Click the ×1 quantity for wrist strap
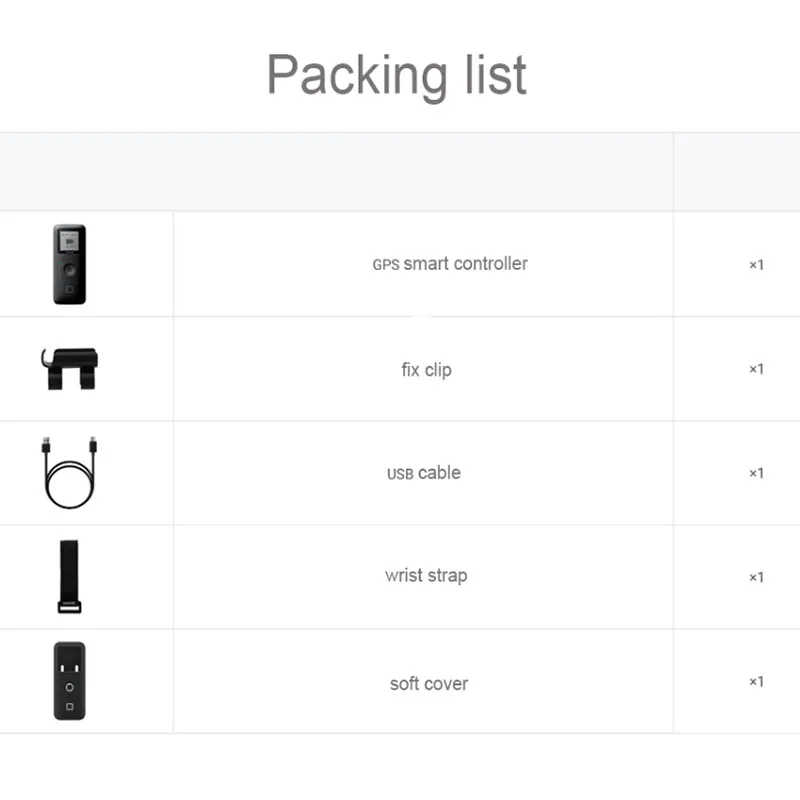 (x=756, y=577)
